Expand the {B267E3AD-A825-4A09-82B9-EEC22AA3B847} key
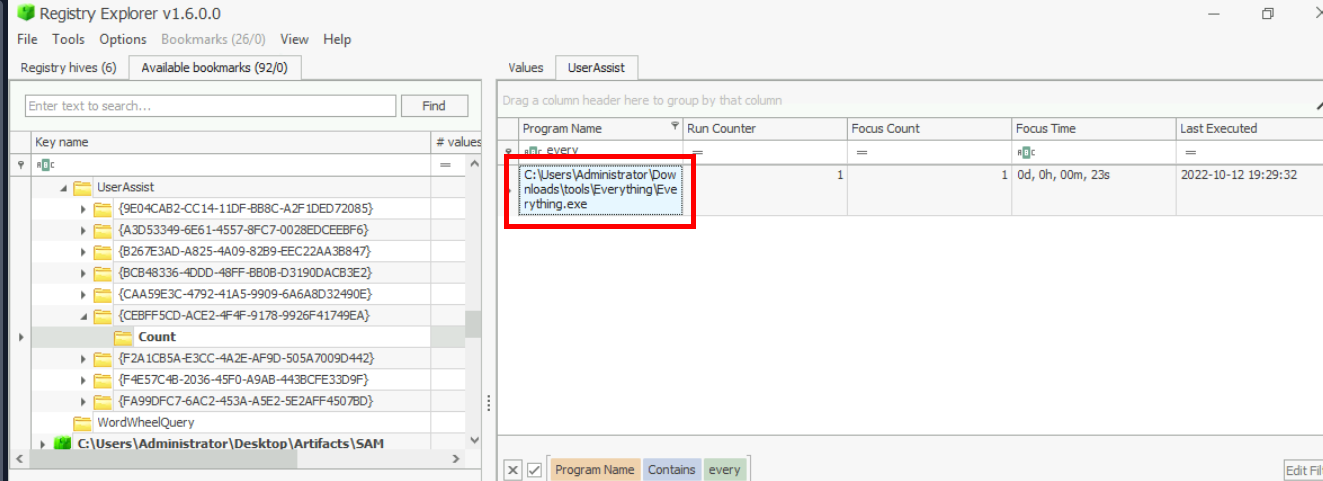1323x481 pixels. pyautogui.click(x=83, y=251)
